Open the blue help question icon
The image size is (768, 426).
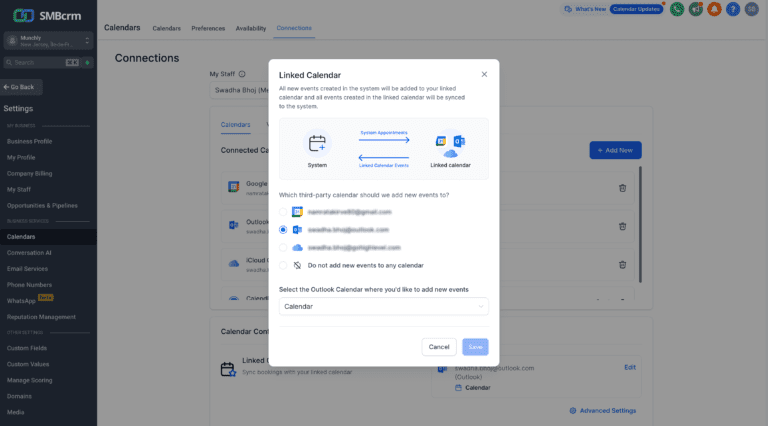733,9
